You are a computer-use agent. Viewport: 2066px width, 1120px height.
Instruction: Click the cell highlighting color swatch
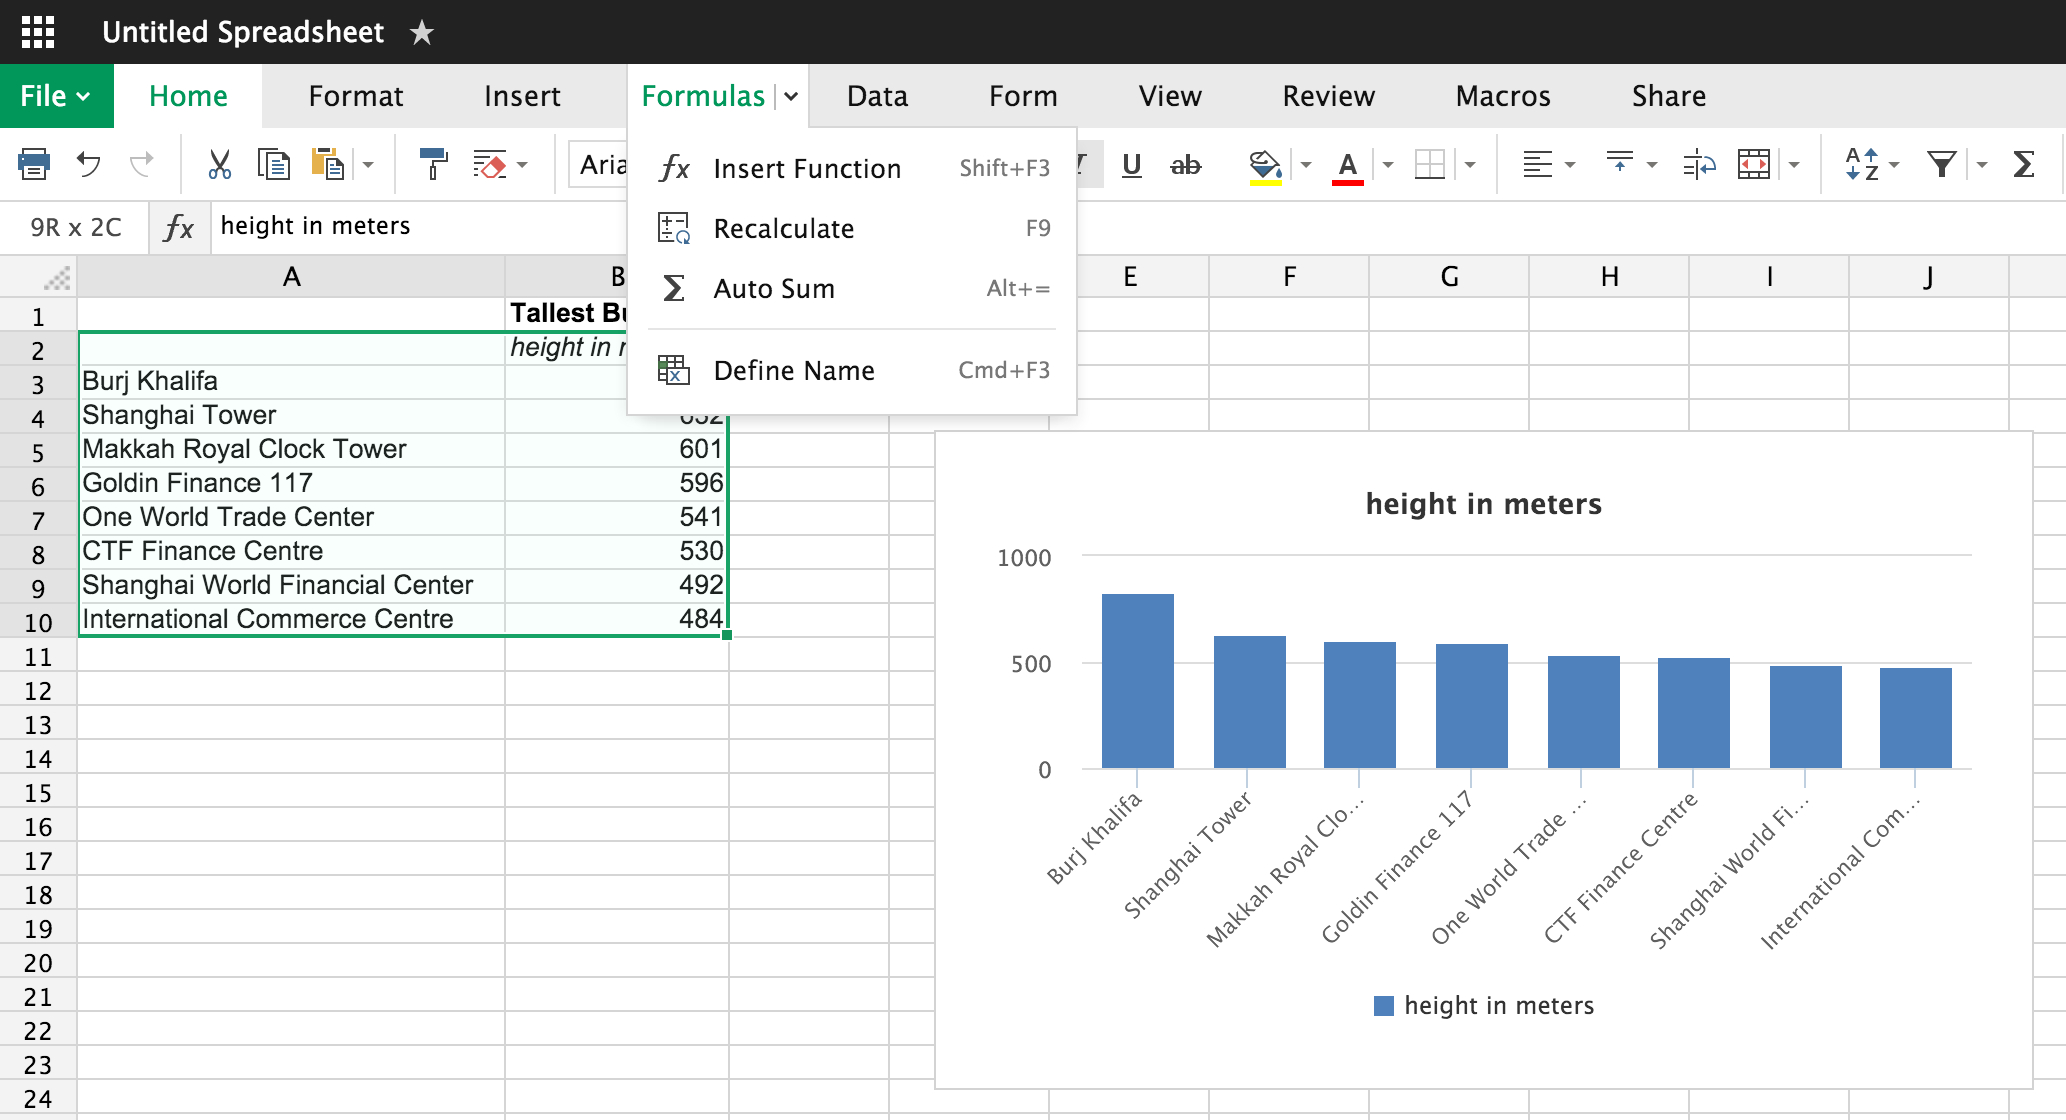click(x=1261, y=181)
